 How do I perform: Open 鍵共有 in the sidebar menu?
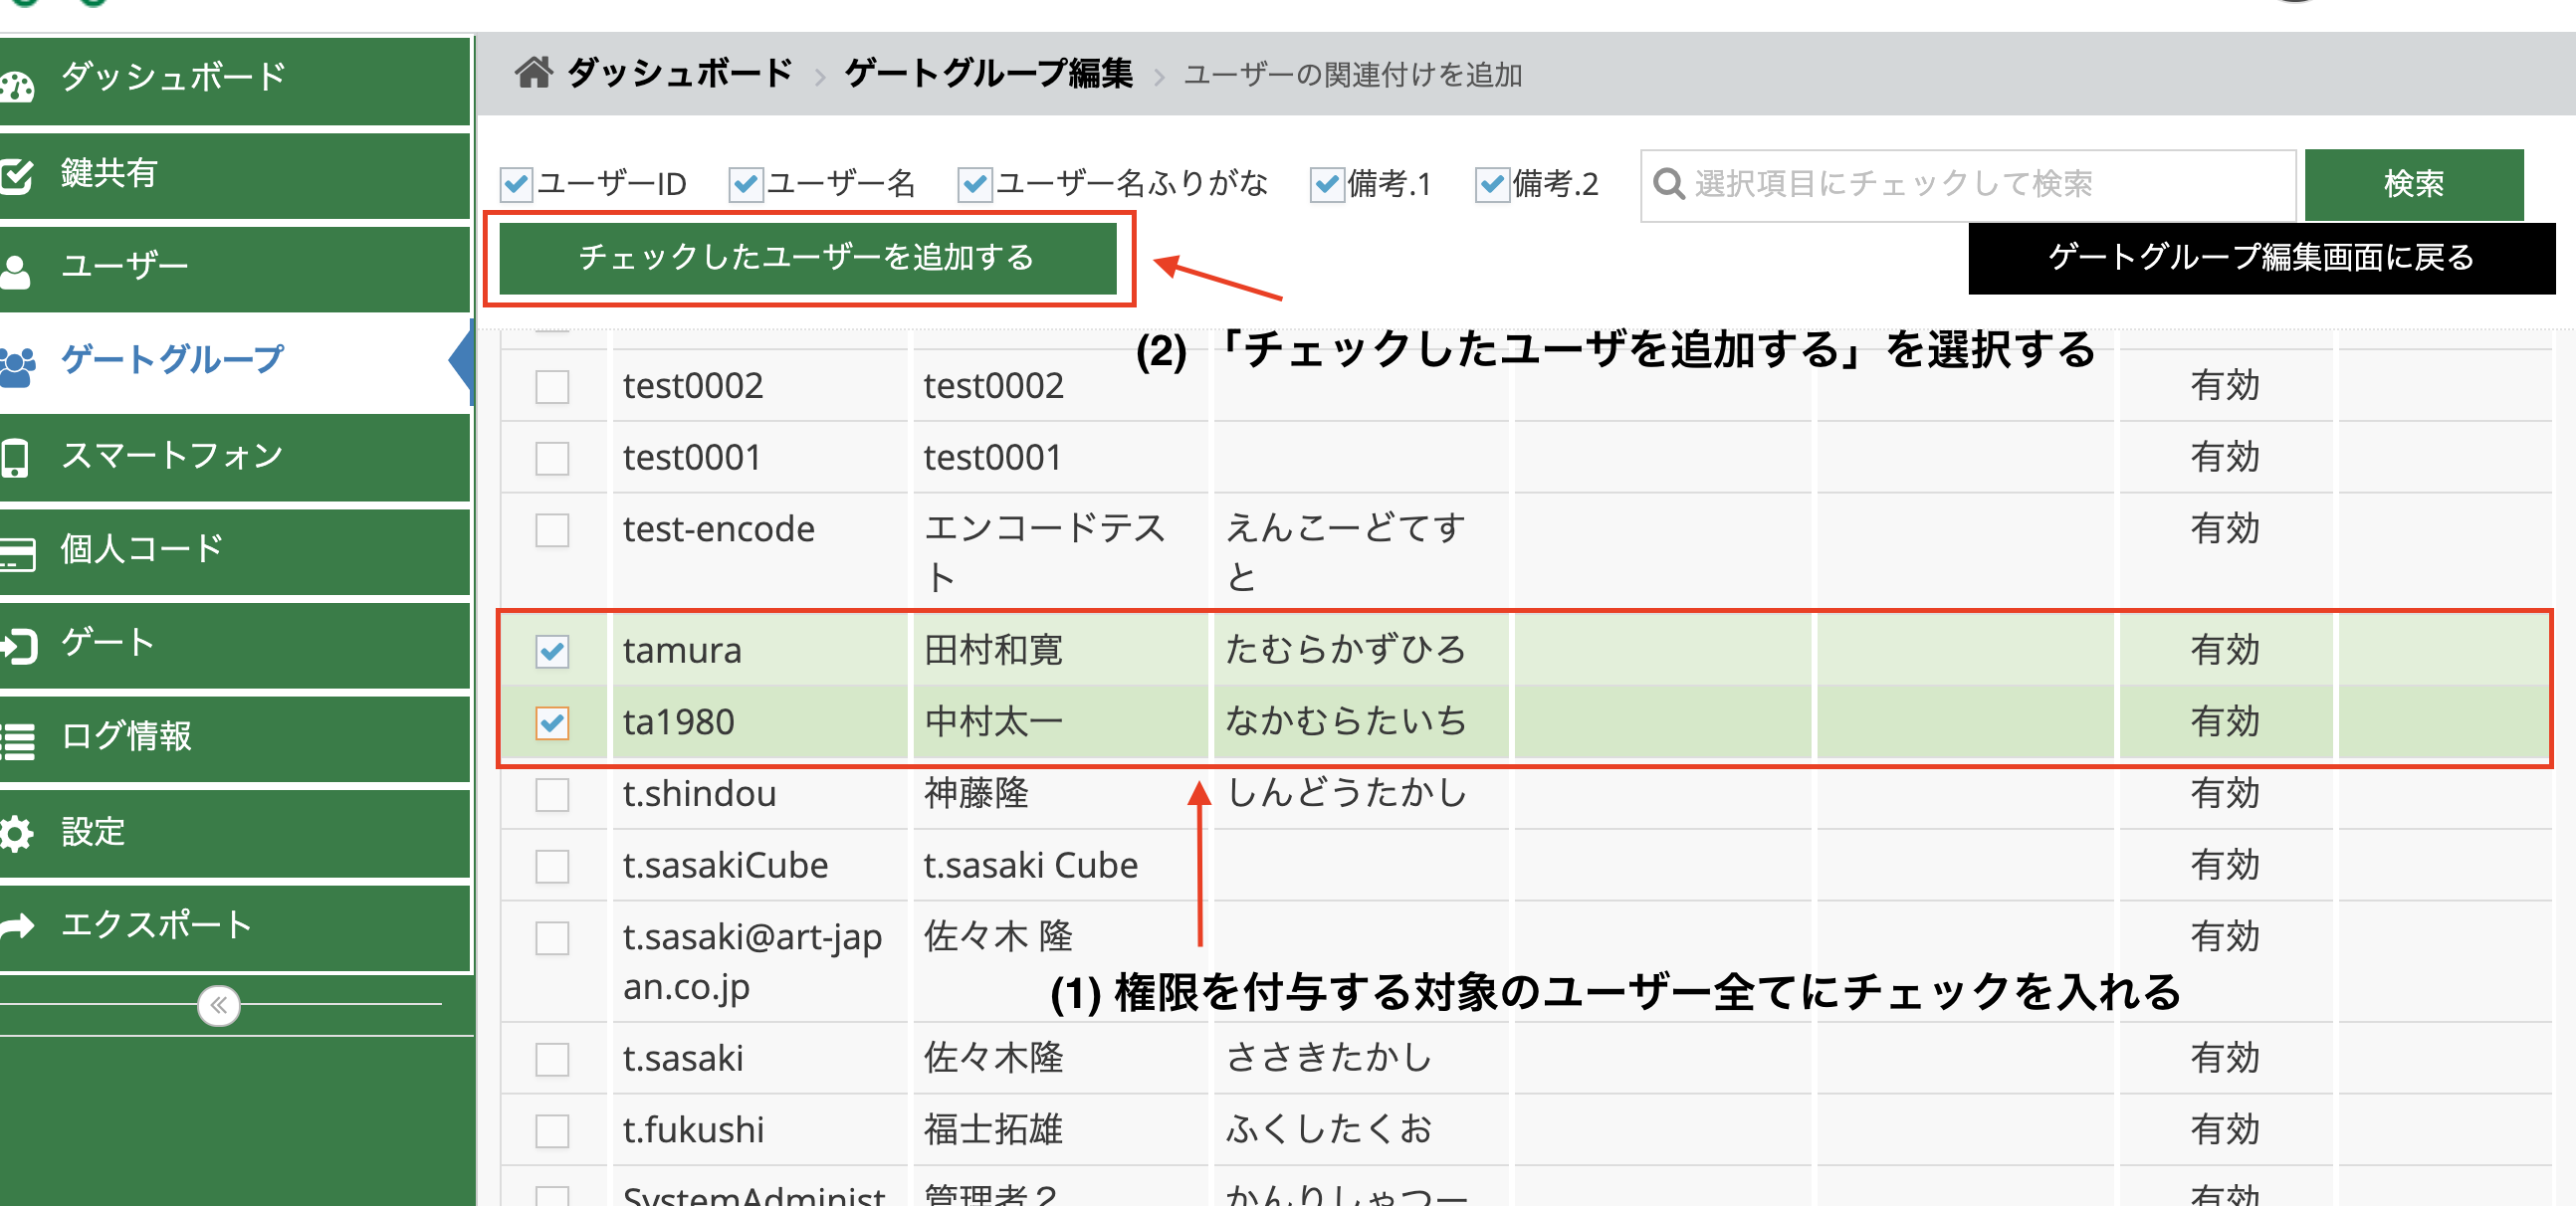pos(235,175)
